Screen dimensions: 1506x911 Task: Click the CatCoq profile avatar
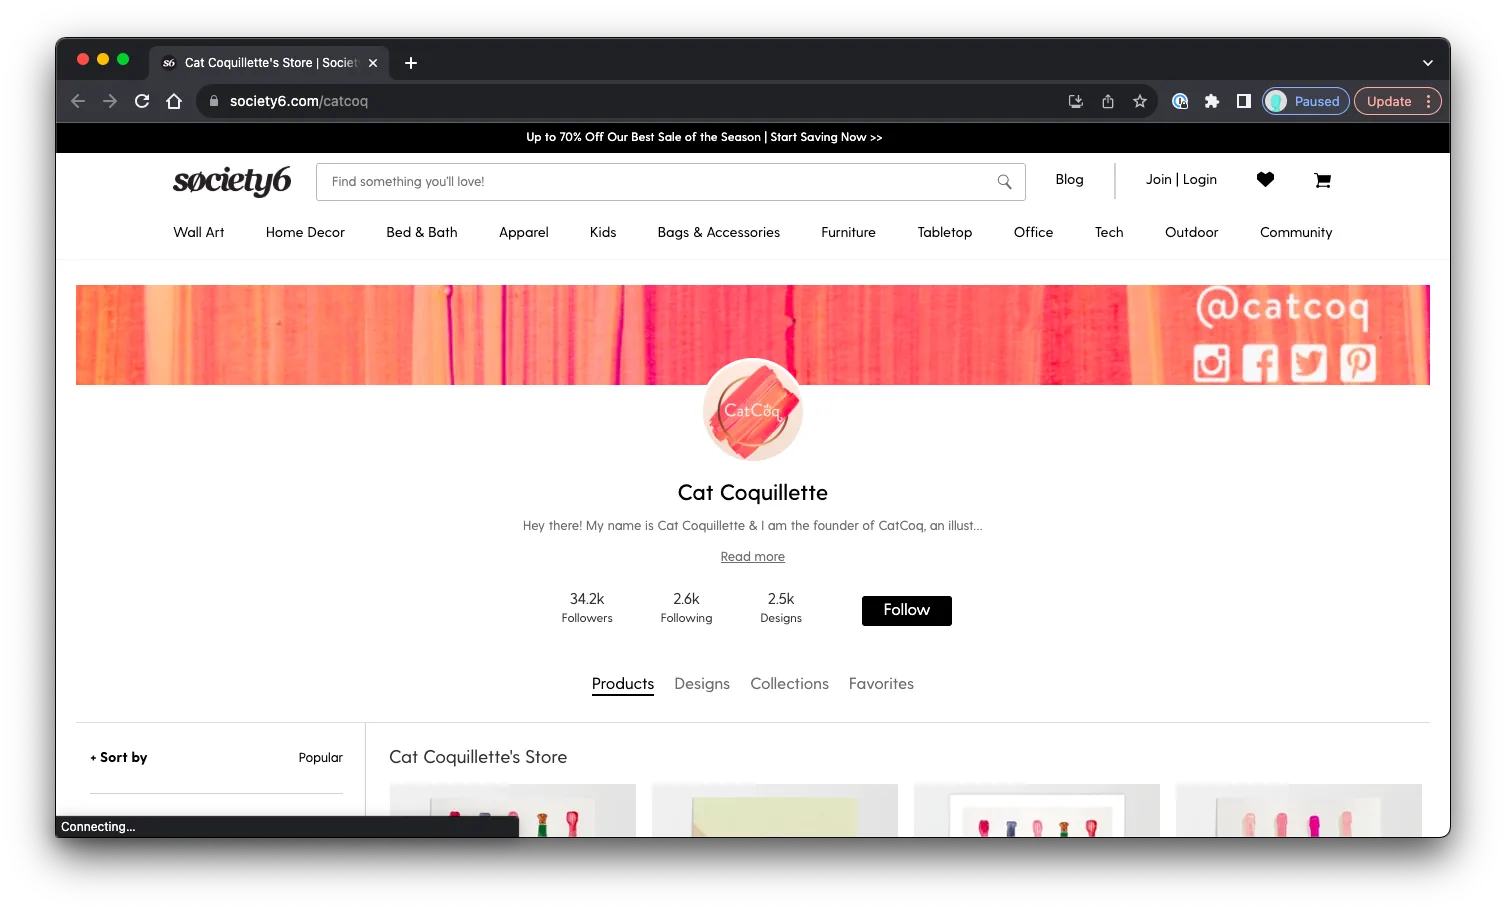[753, 410]
